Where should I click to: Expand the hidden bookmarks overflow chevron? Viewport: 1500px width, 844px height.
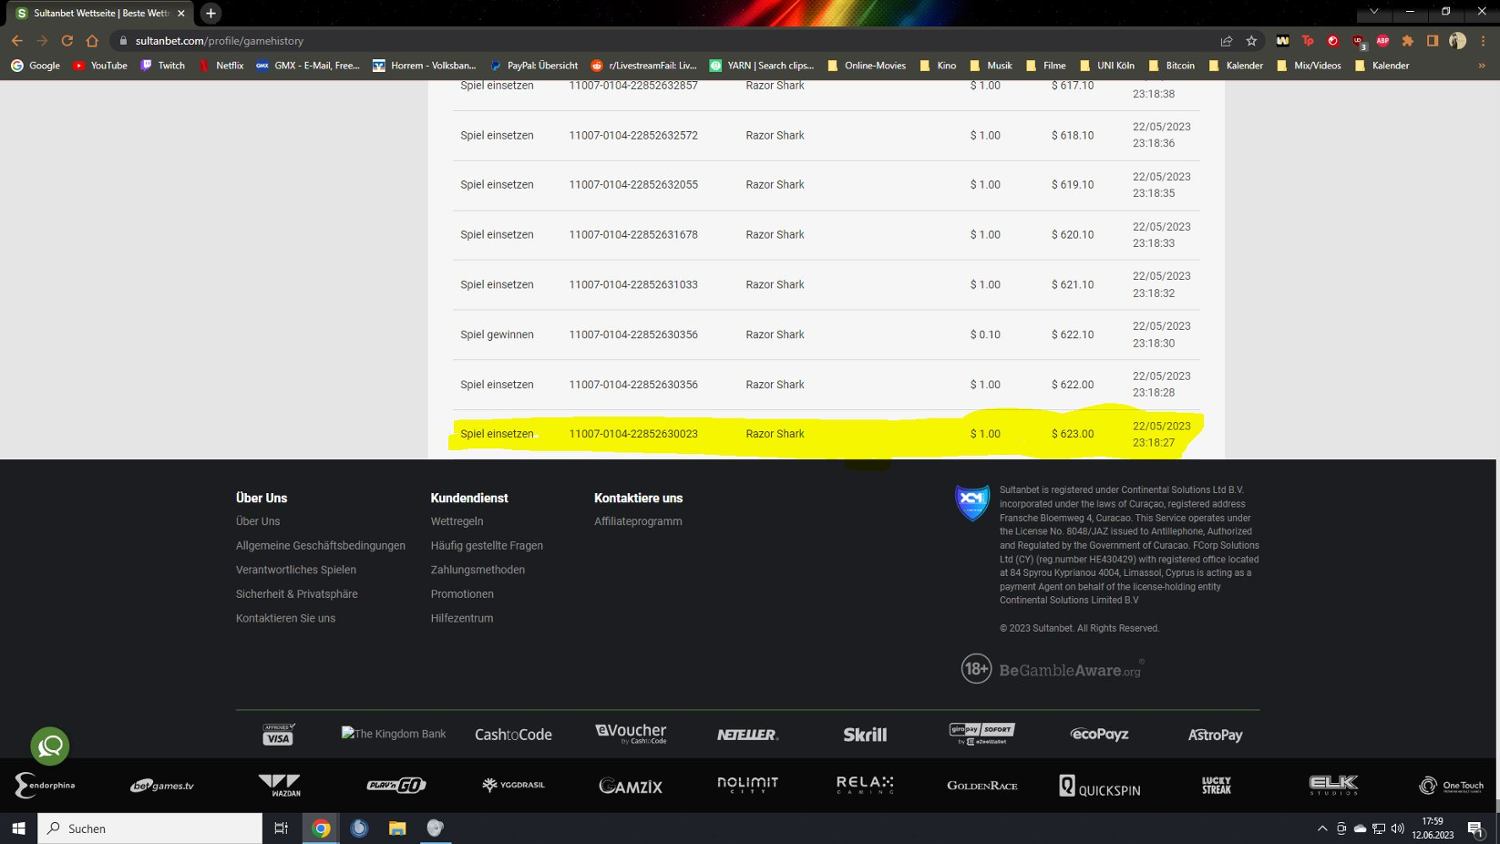(x=1481, y=66)
